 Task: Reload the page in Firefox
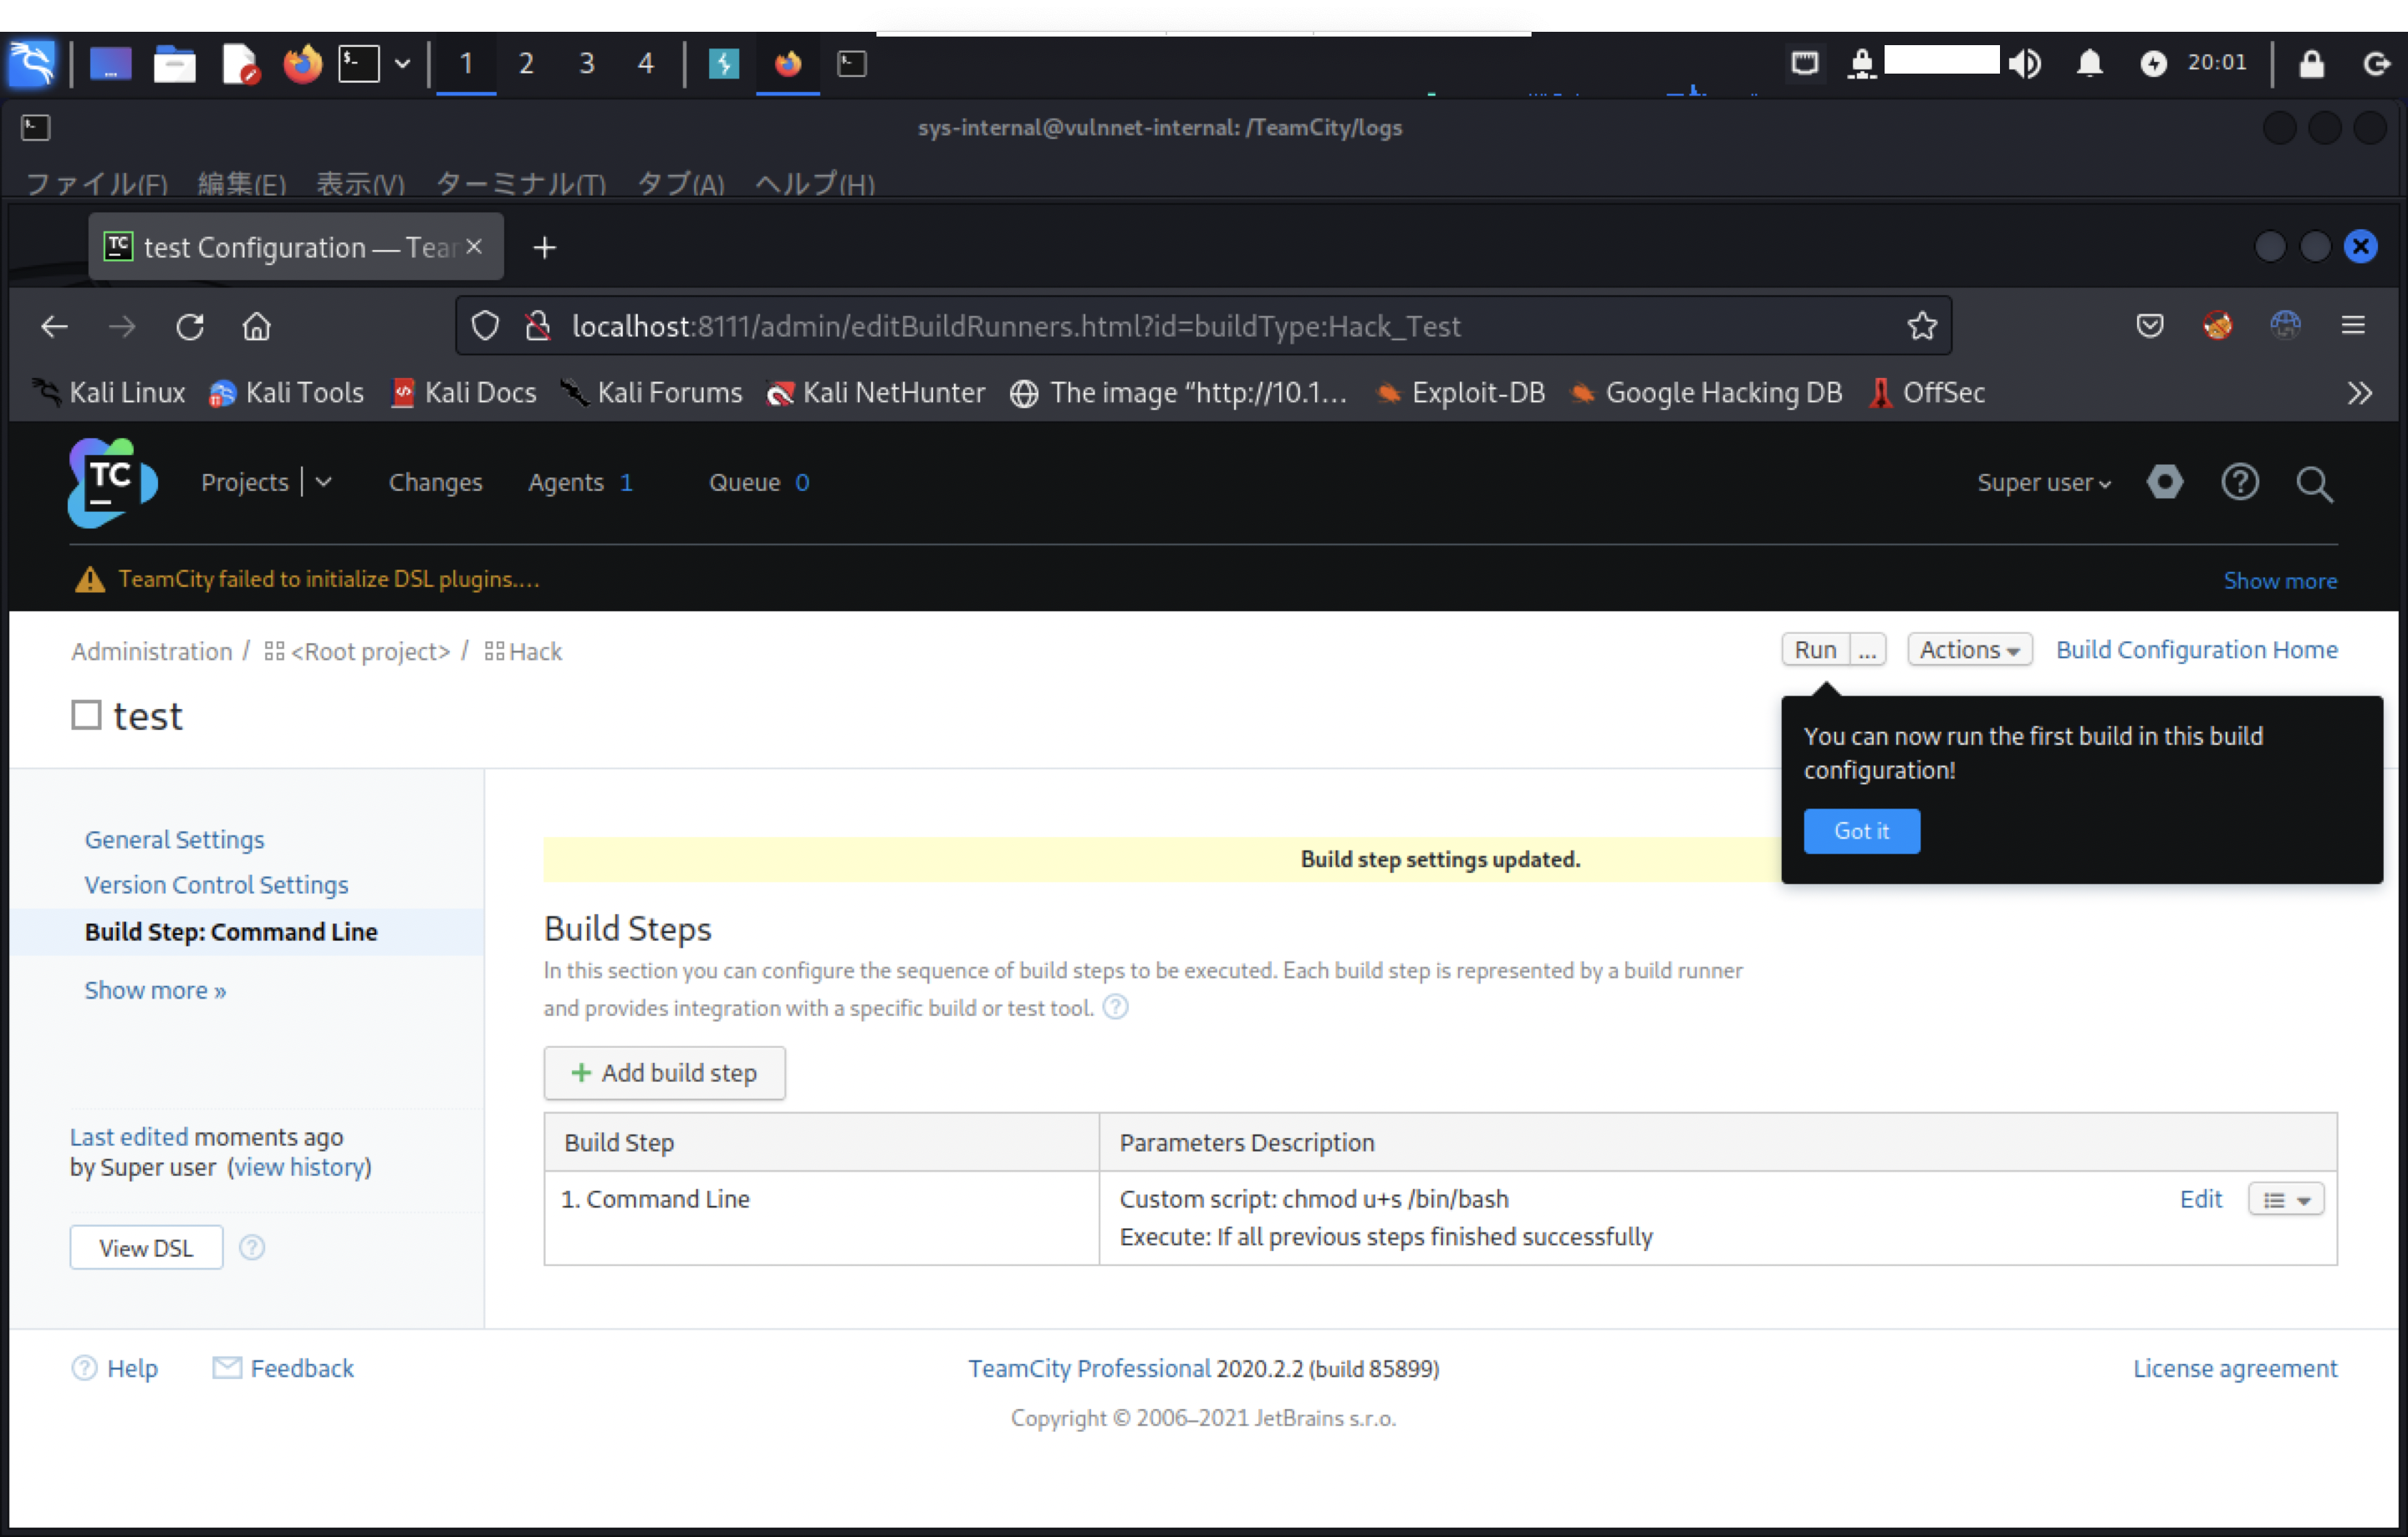(190, 327)
